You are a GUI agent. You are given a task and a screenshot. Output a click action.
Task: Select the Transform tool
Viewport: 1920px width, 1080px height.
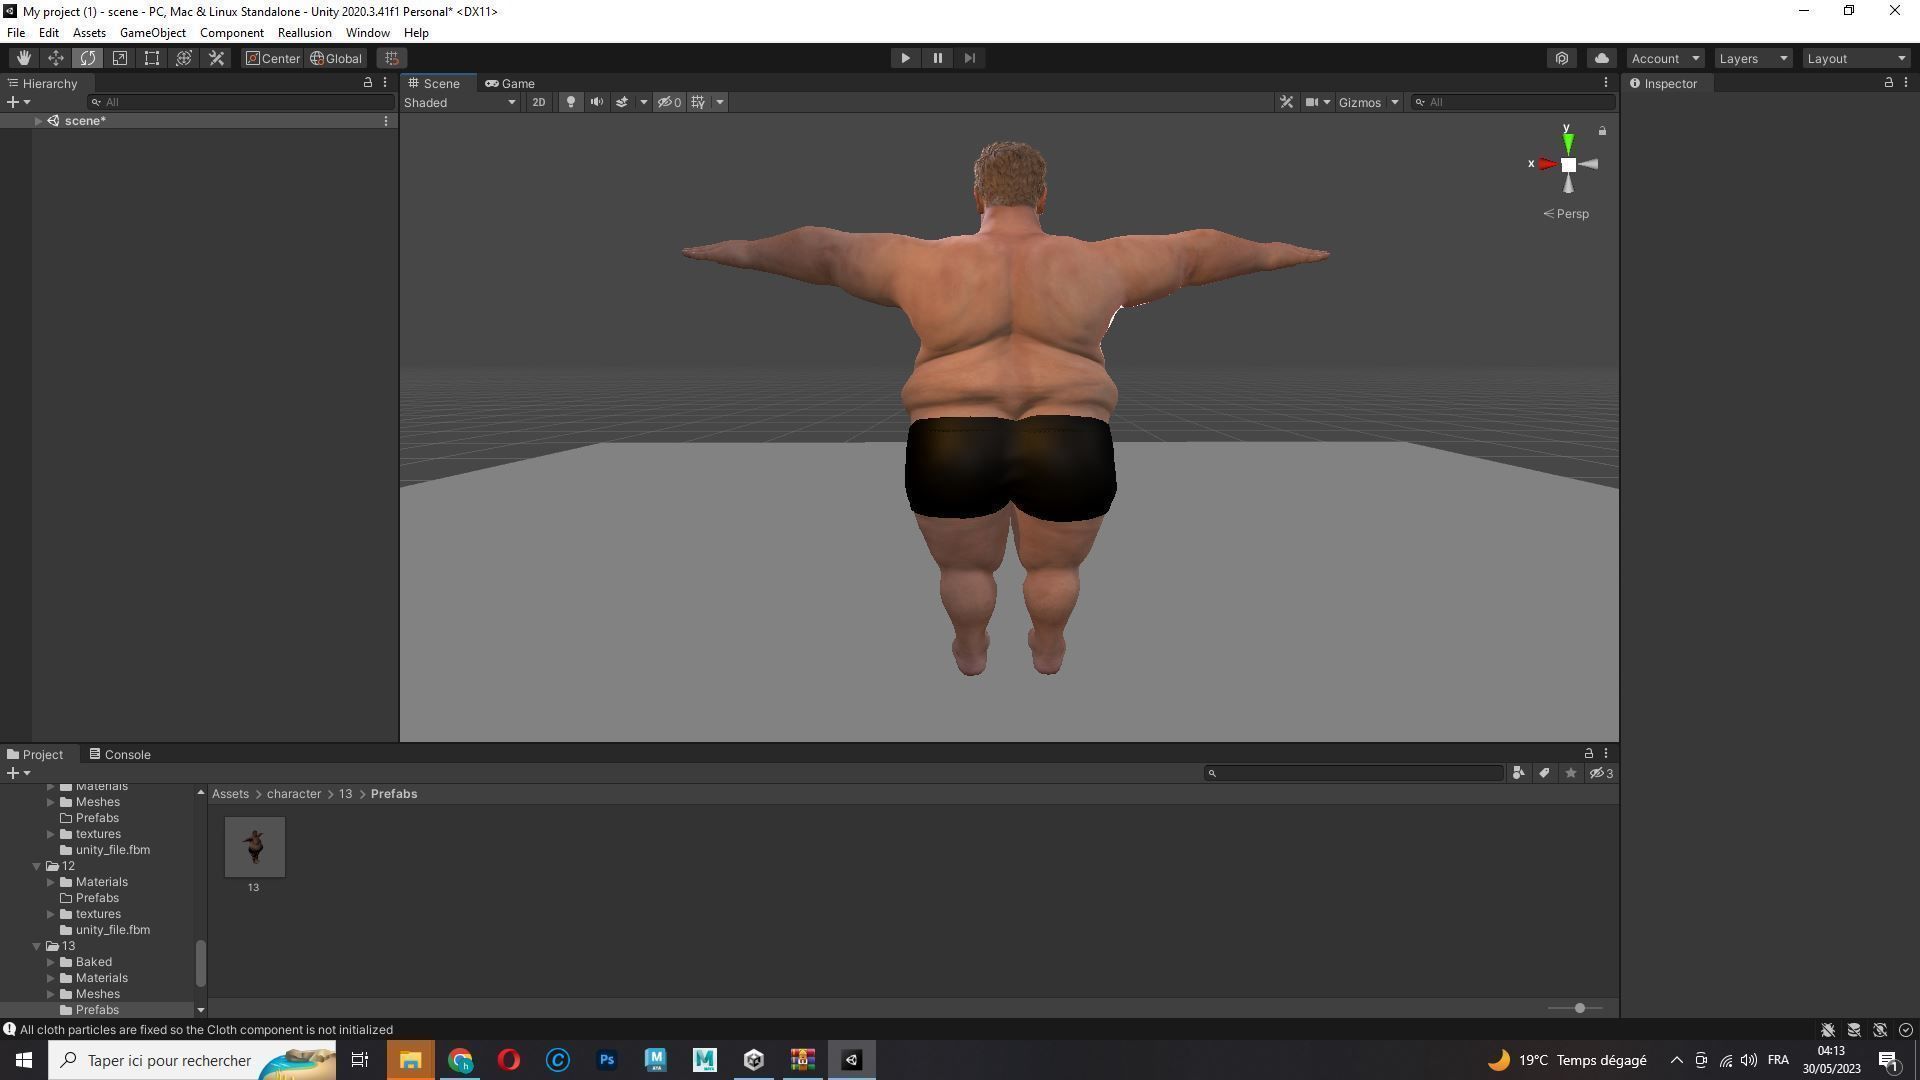click(184, 58)
